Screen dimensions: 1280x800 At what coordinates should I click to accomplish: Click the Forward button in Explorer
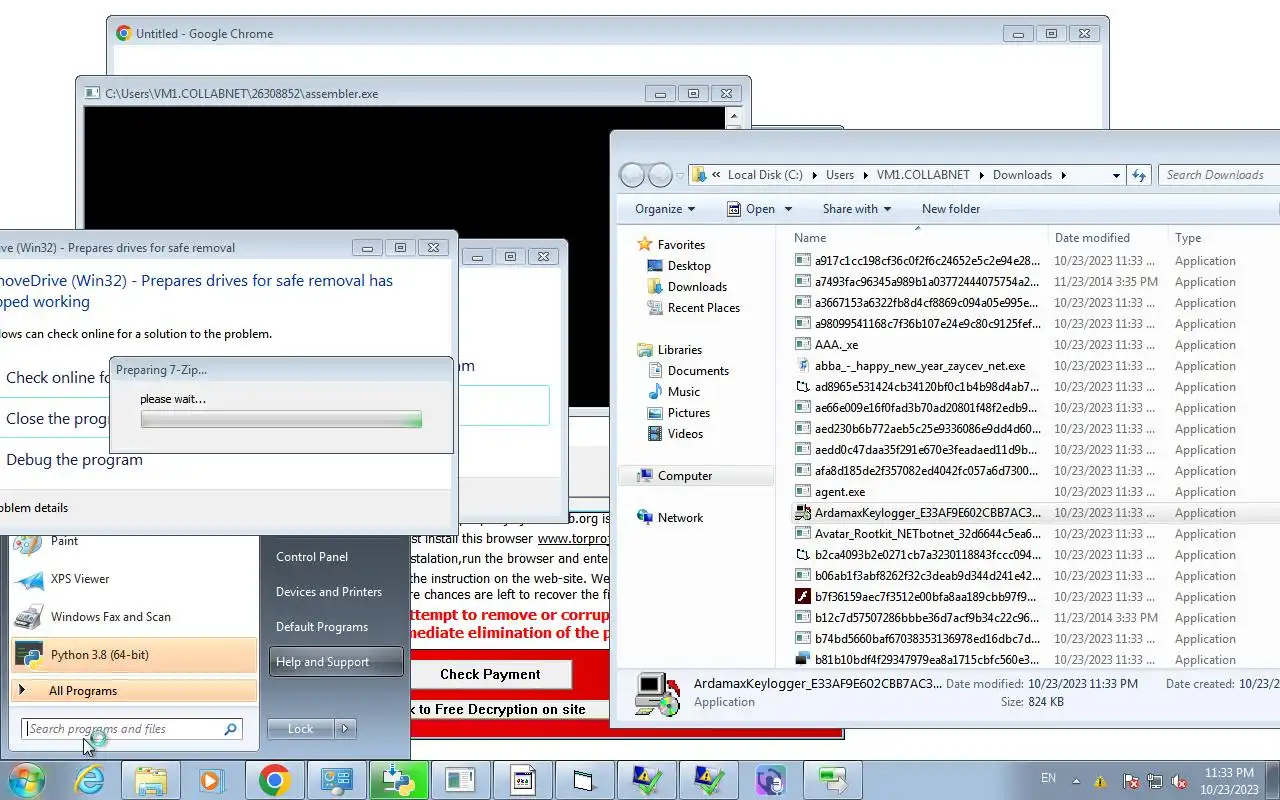660,175
